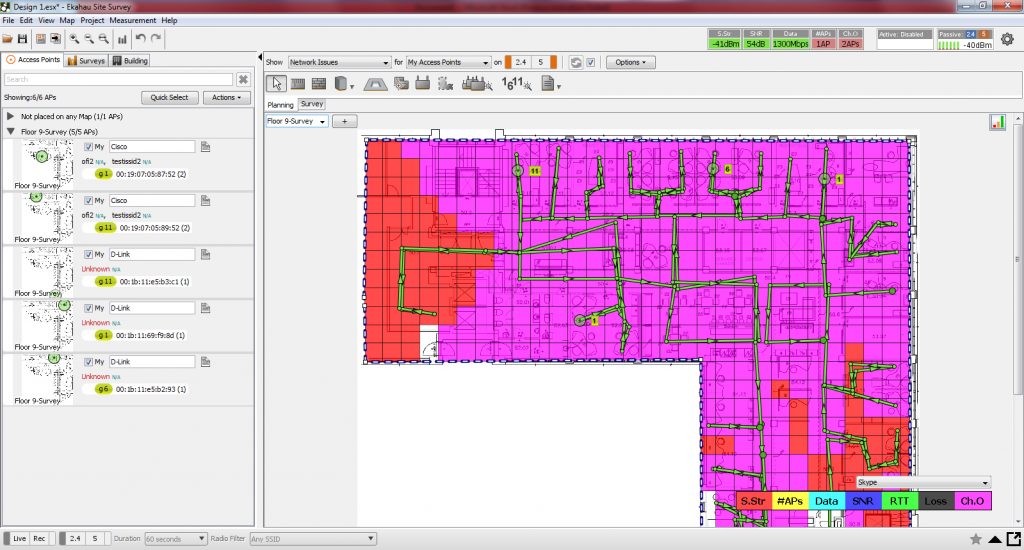The image size is (1024, 550).
Task: Switch to the Surveys tab
Action: coord(87,60)
